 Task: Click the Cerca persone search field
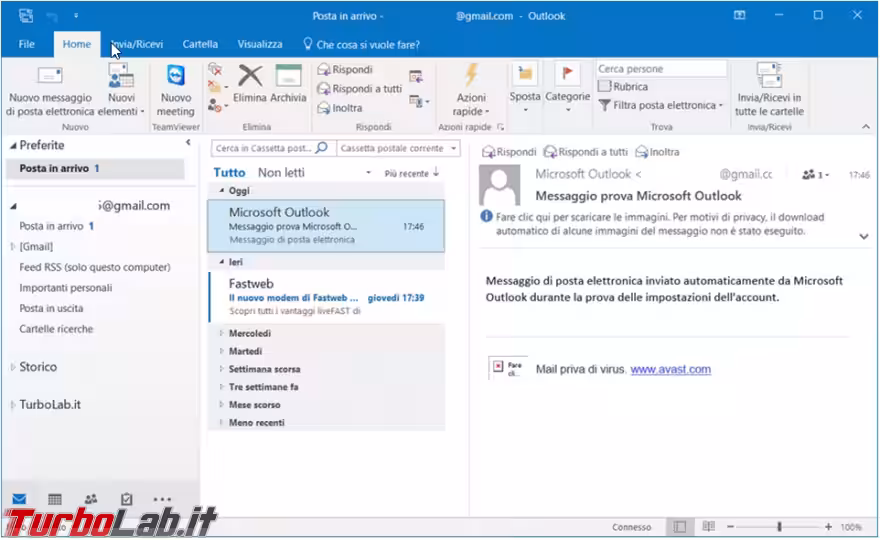[661, 69]
